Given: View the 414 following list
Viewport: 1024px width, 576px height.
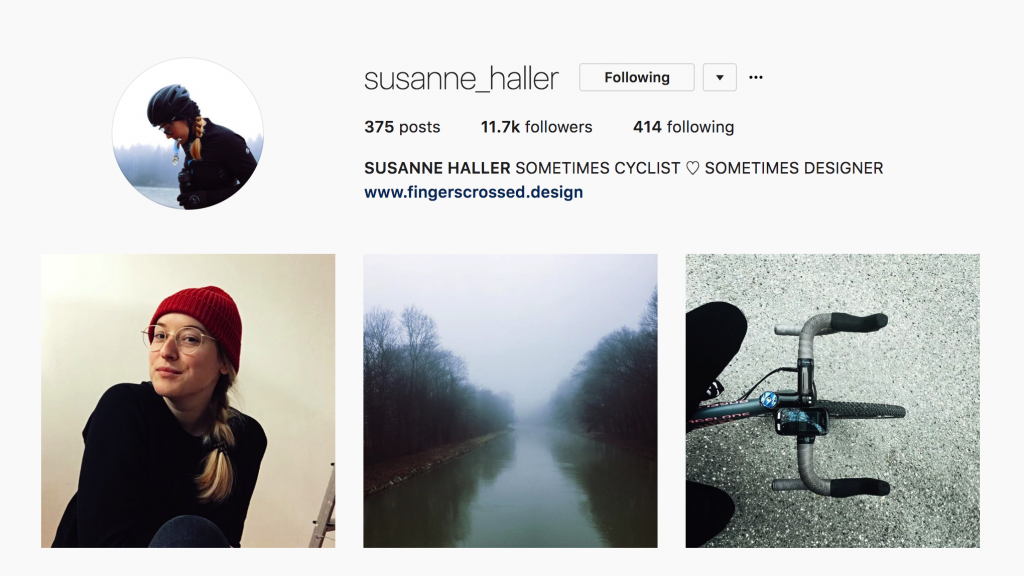Looking at the screenshot, I should click(683, 127).
